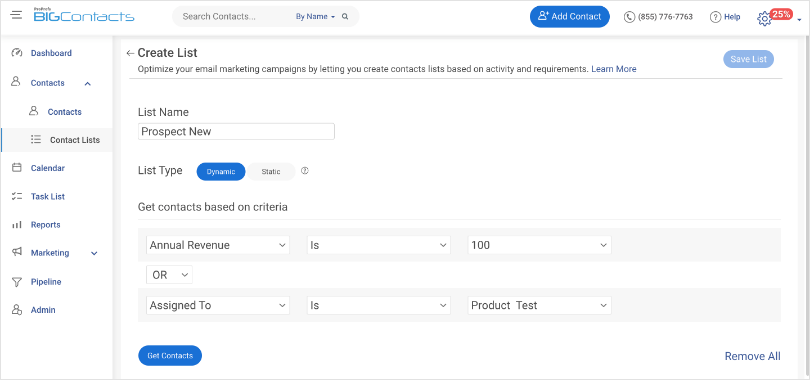The width and height of the screenshot is (810, 380).
Task: Open Pipeline in sidebar
Action: [x=46, y=282]
